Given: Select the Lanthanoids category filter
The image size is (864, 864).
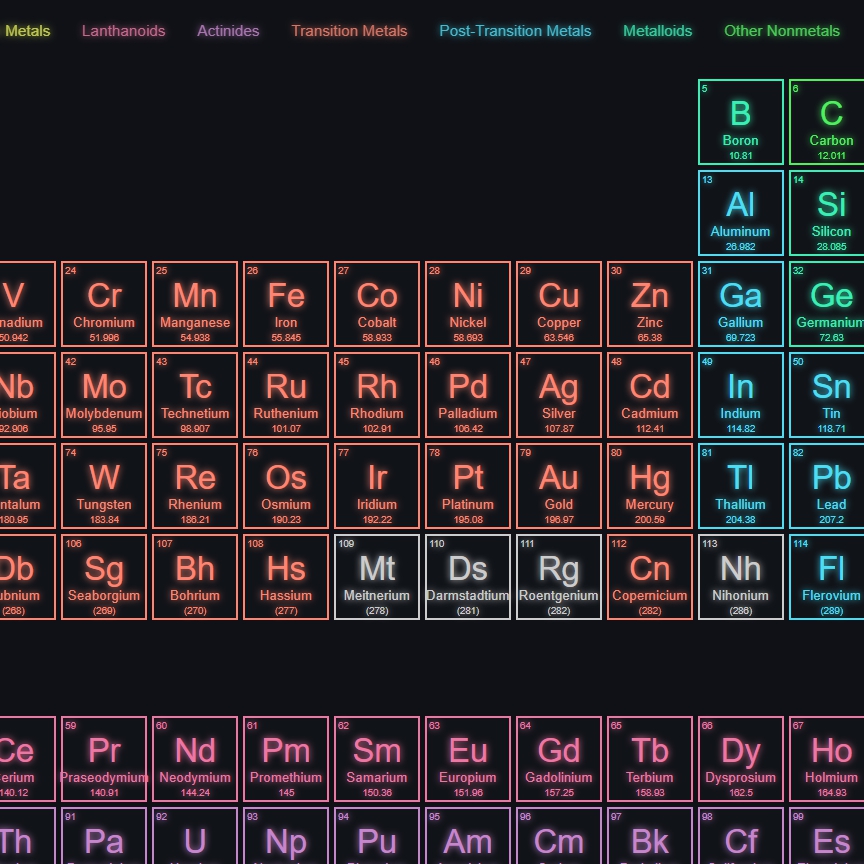Looking at the screenshot, I should tap(123, 31).
